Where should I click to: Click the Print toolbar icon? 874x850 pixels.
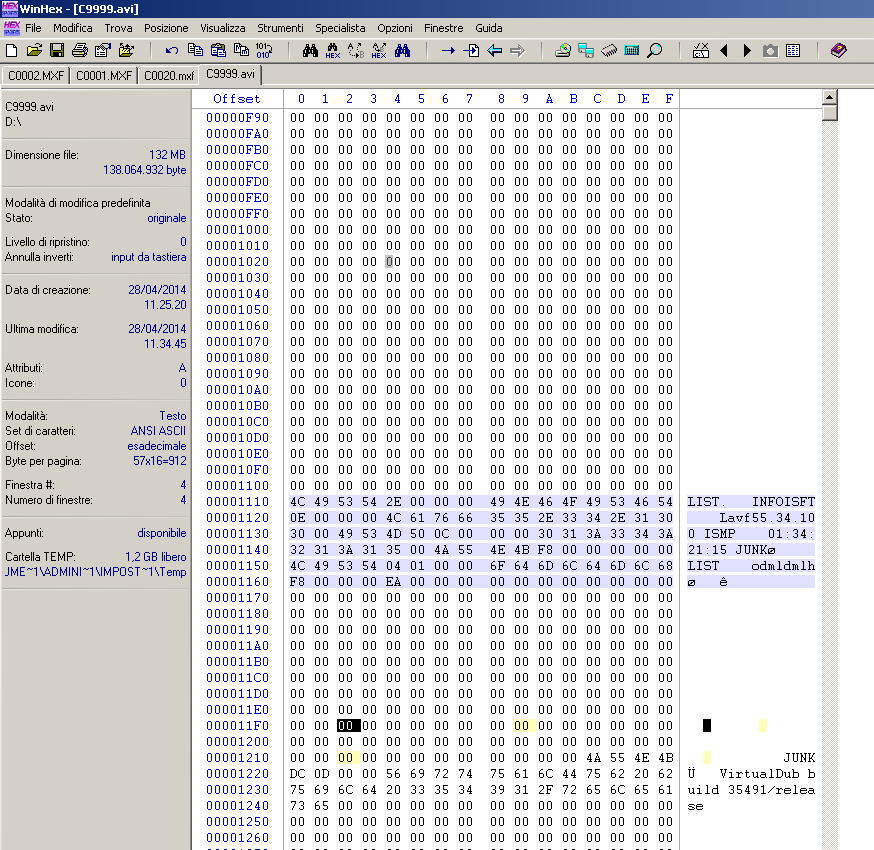pyautogui.click(x=80, y=50)
